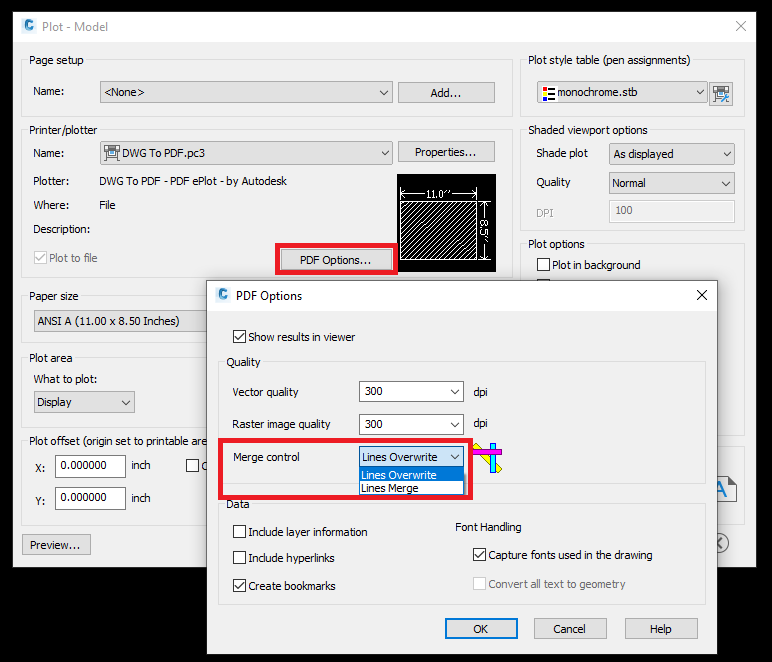The height and width of the screenshot is (662, 772).
Task: Click the plot offset X input field
Action: click(90, 466)
